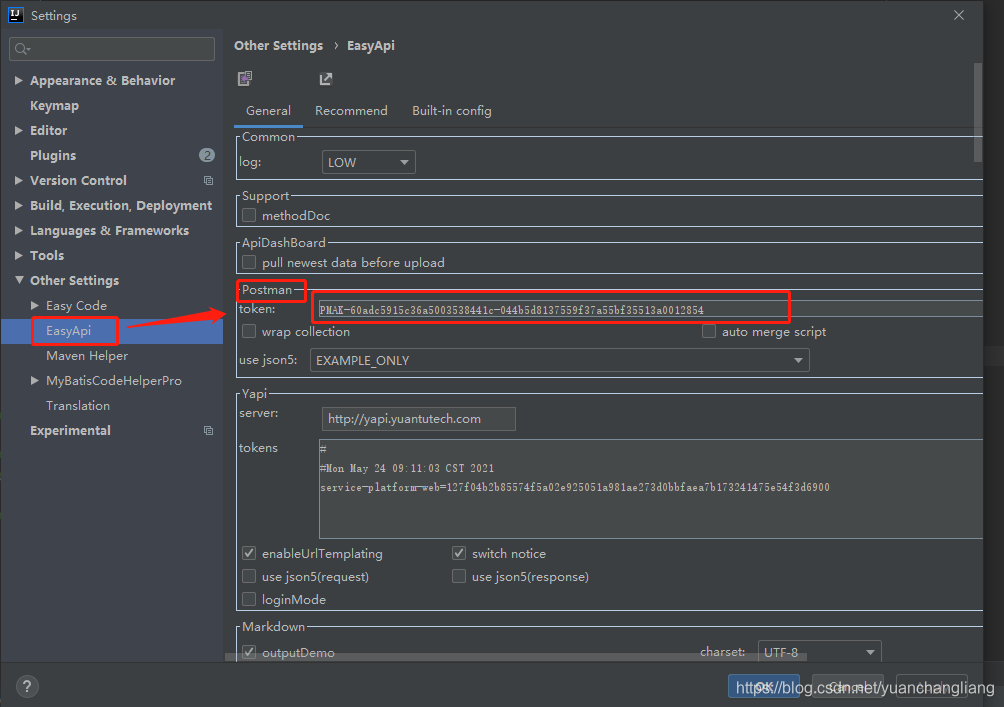
Task: Collapse the Other Settings section
Action: [x=19, y=280]
